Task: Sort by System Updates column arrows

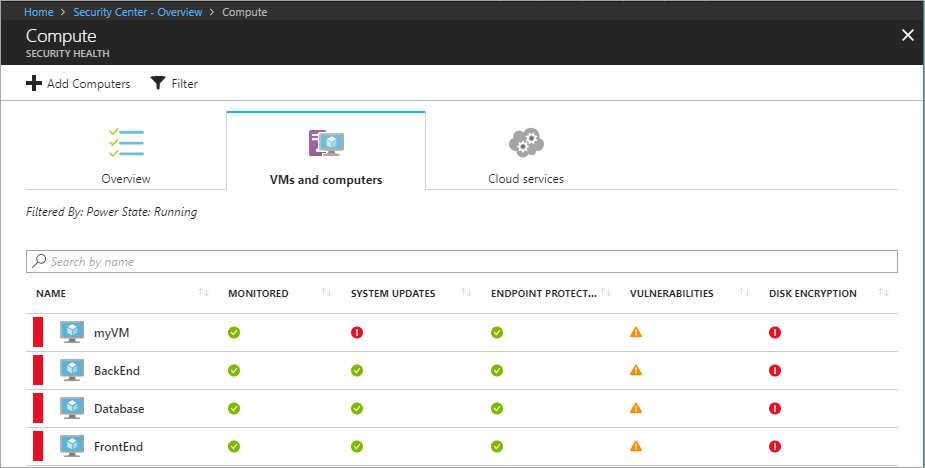Action: (x=466, y=293)
